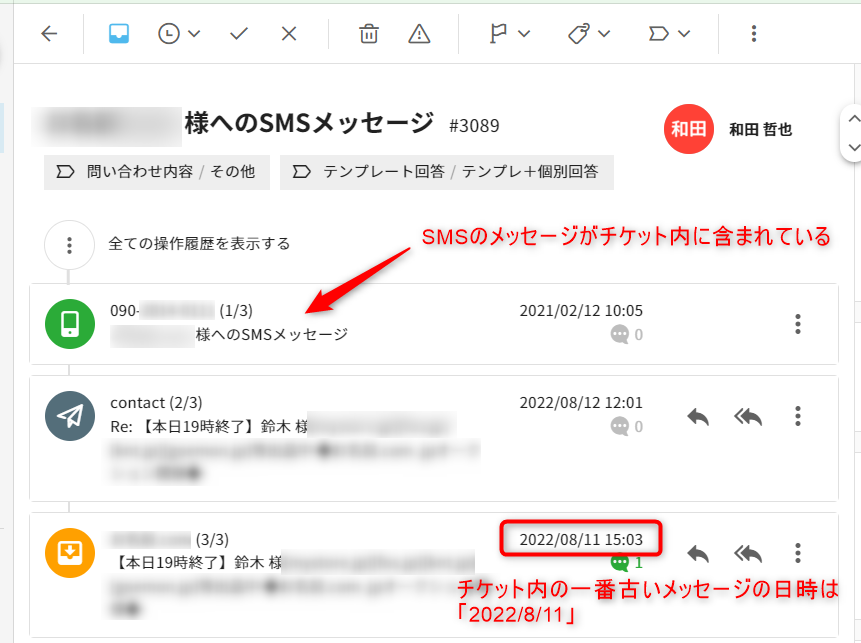Screen dimensions: 861x643
Task: Mark as spam with warning triangle
Action: [x=419, y=33]
